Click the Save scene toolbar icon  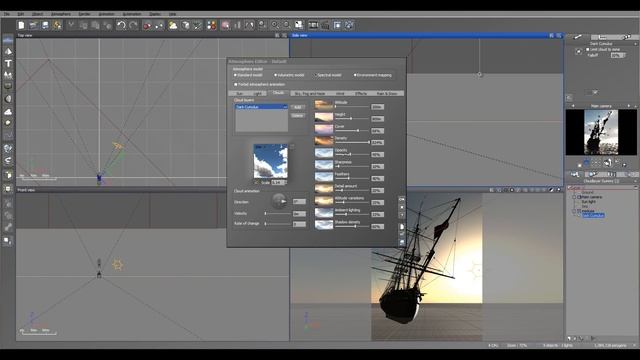(45, 25)
